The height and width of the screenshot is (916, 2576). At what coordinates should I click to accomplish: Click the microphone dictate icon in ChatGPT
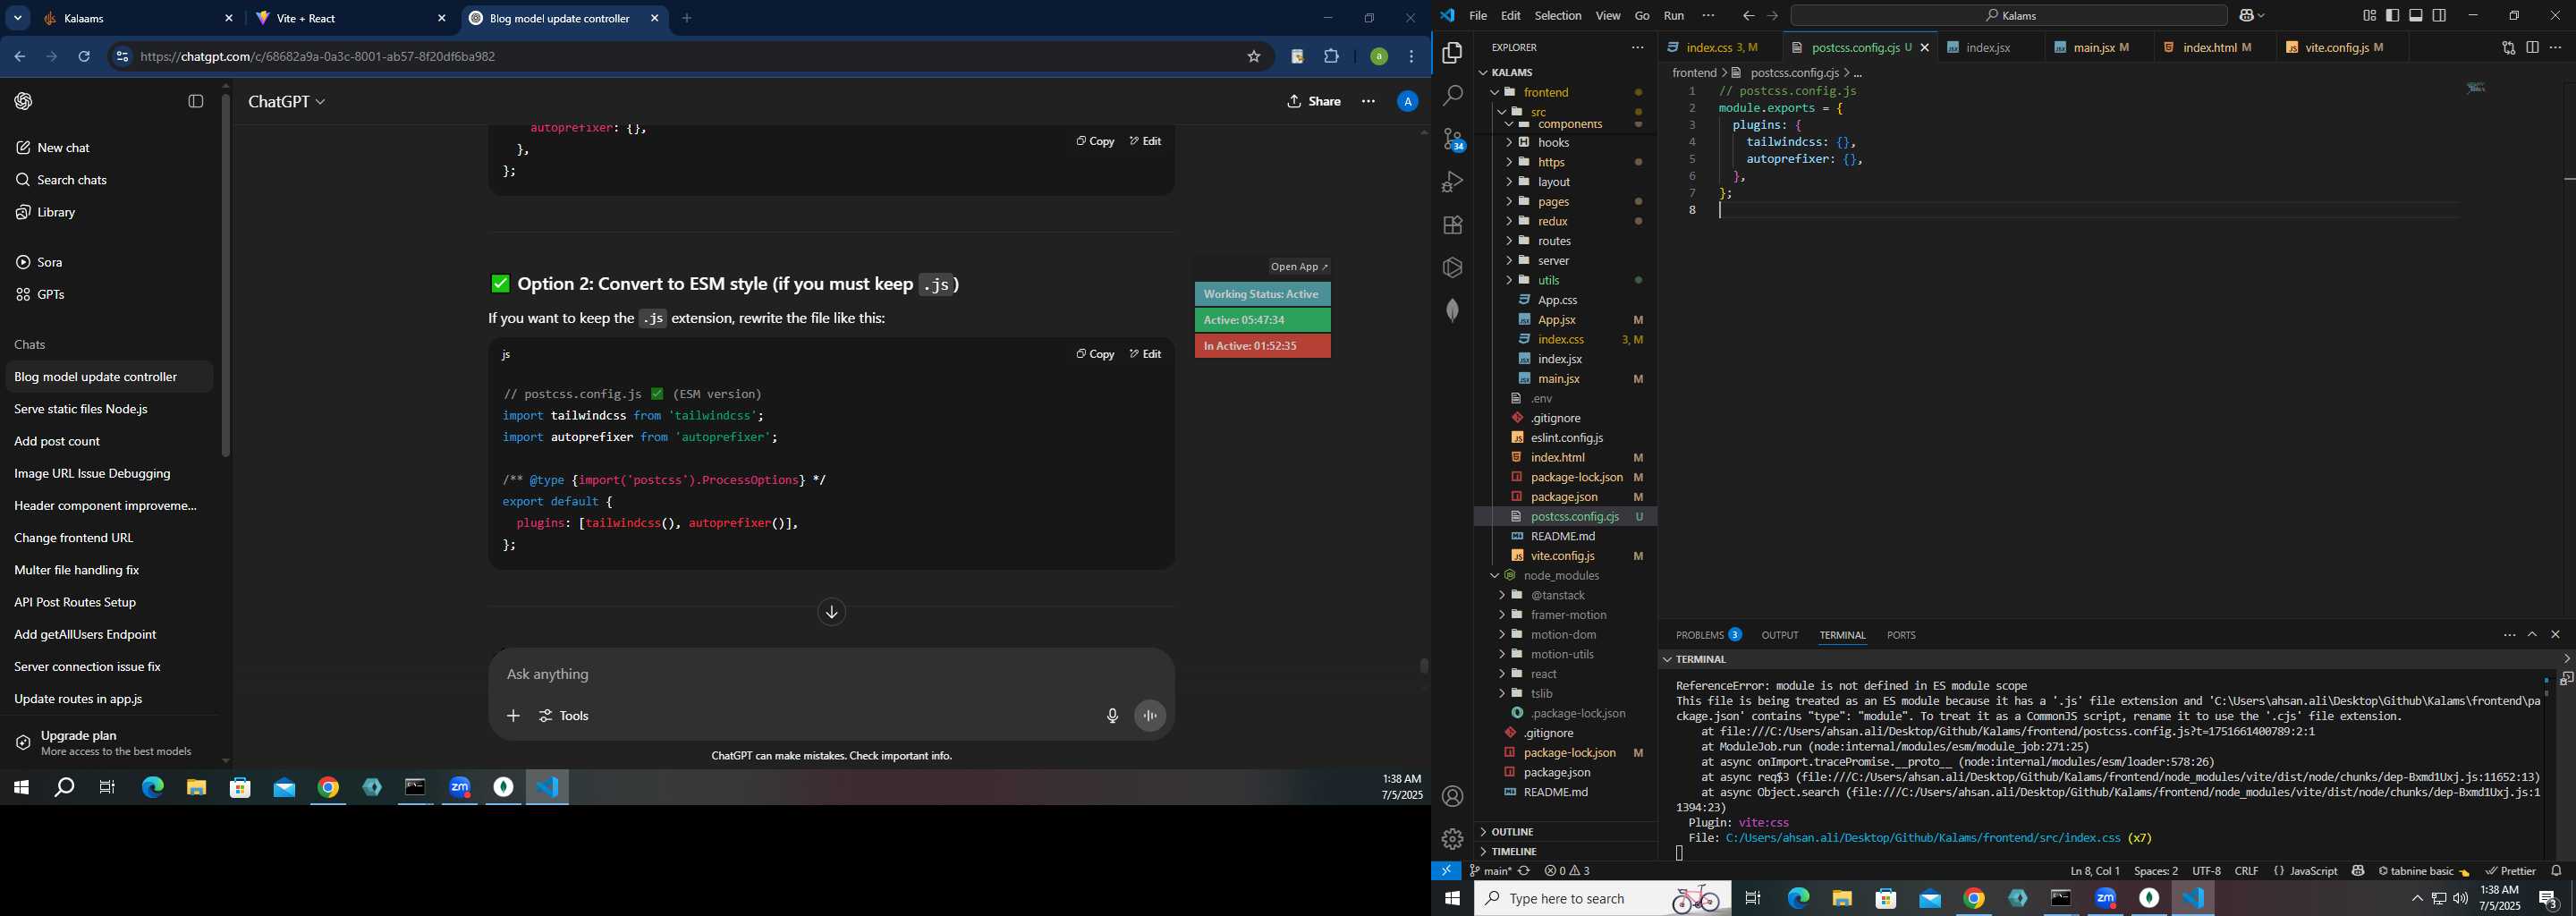pyautogui.click(x=1112, y=716)
